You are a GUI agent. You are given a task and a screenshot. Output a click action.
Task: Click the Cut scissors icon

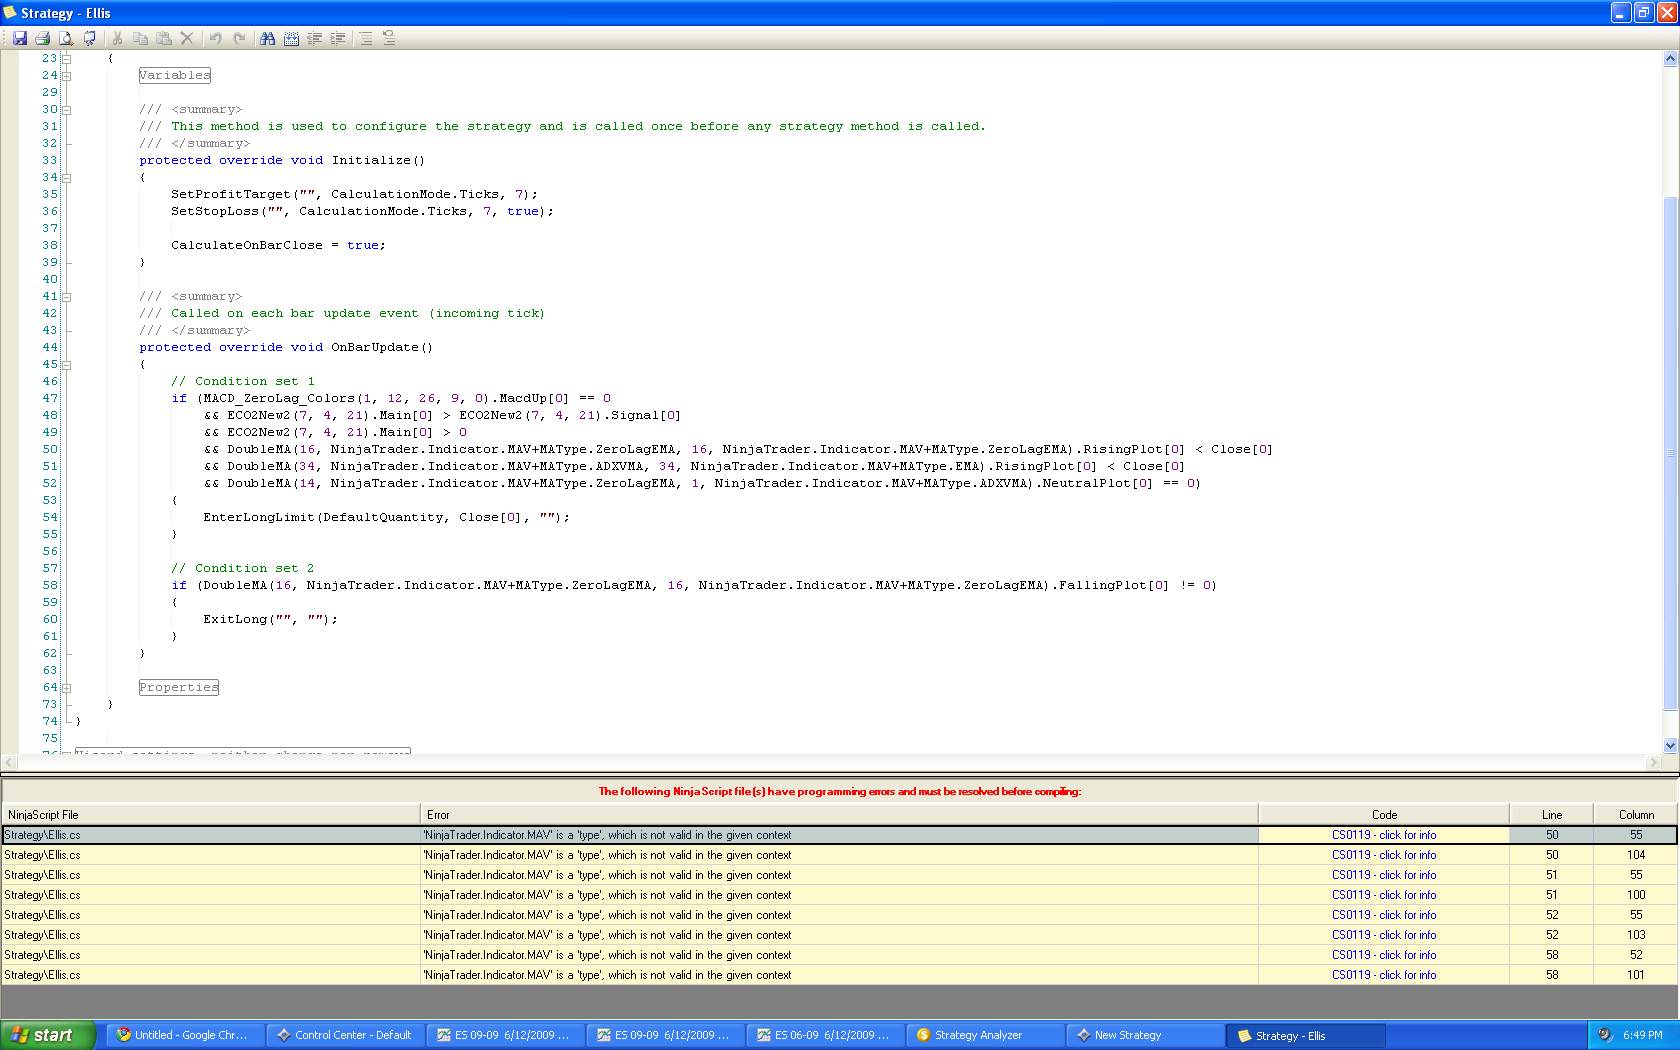click(x=117, y=38)
